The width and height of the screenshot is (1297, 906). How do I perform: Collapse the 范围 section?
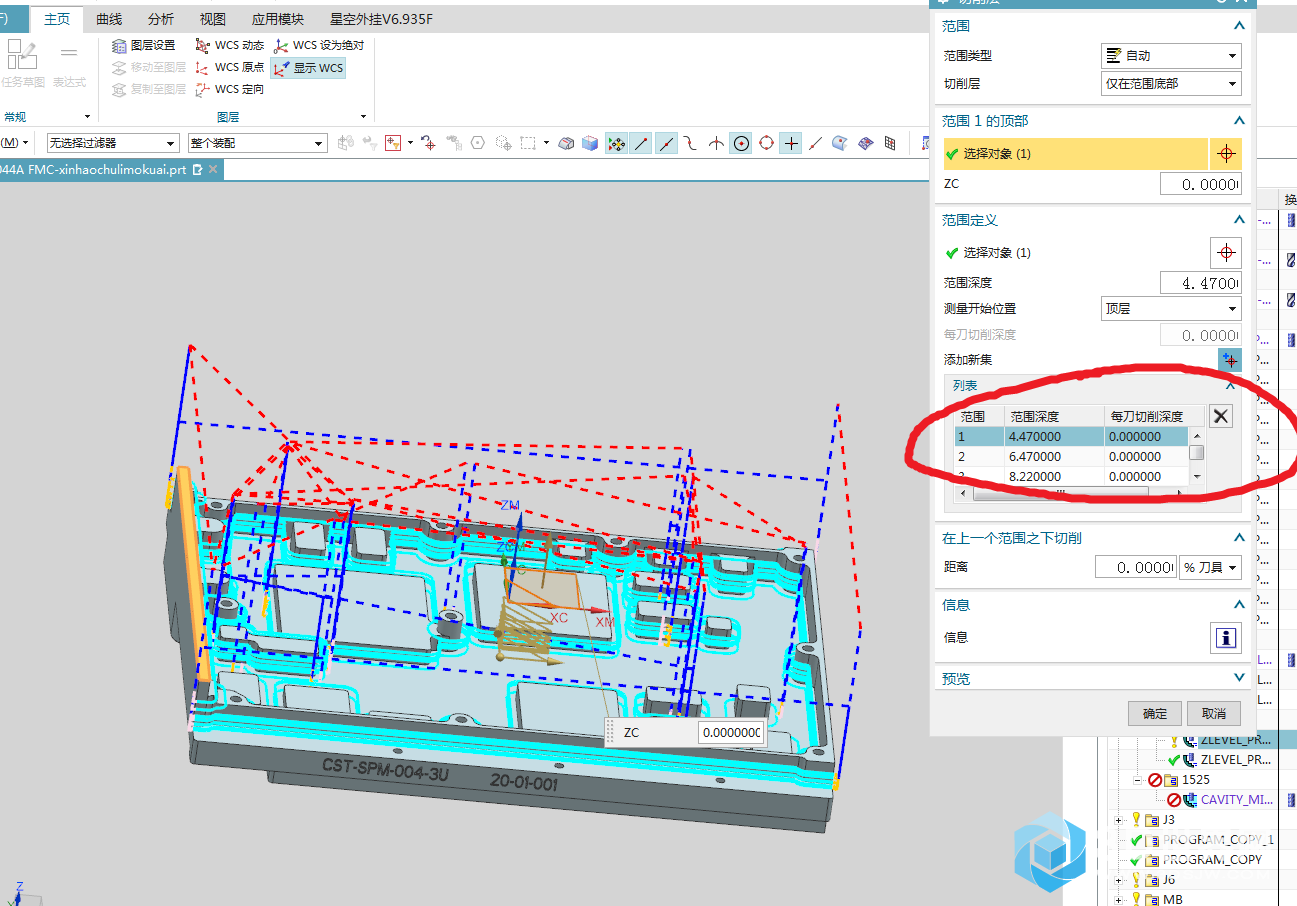pos(1239,26)
